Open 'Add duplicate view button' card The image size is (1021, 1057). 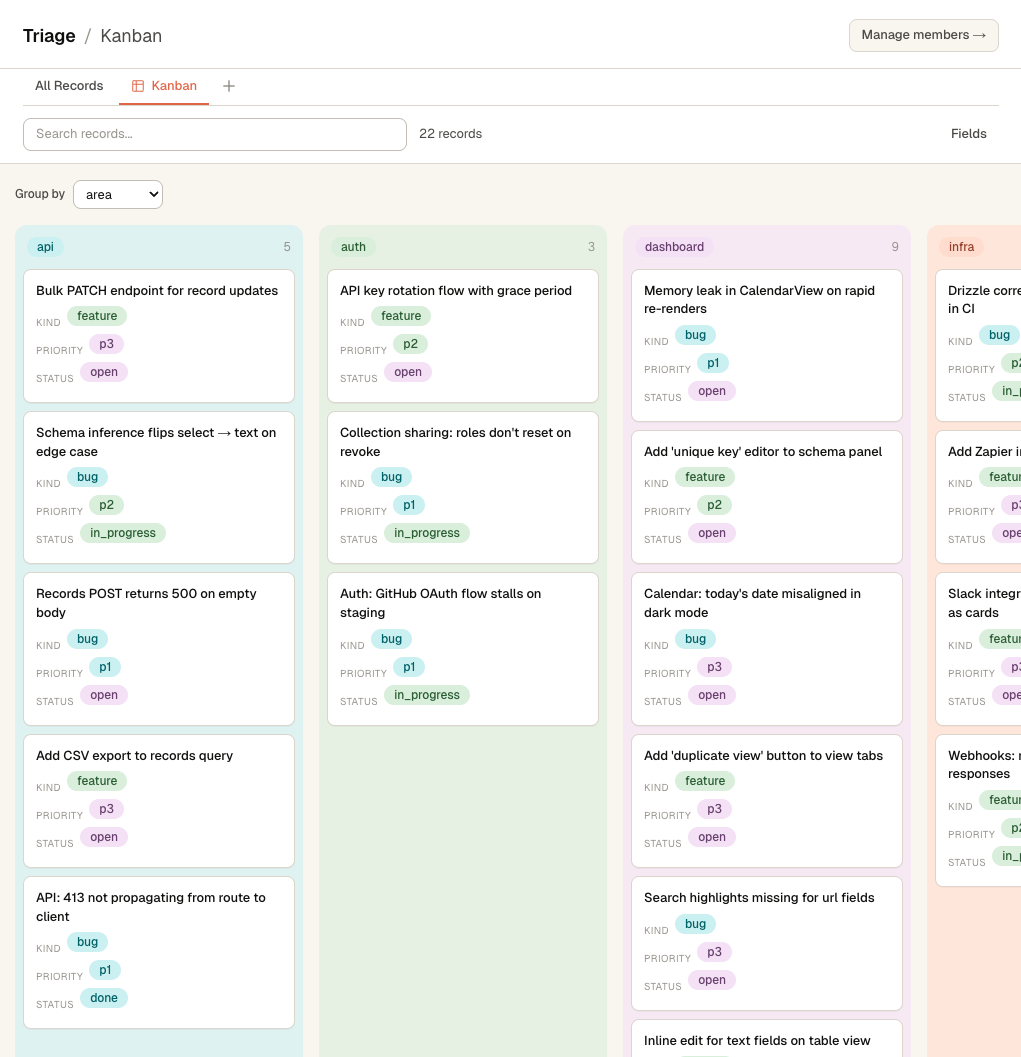(x=767, y=801)
